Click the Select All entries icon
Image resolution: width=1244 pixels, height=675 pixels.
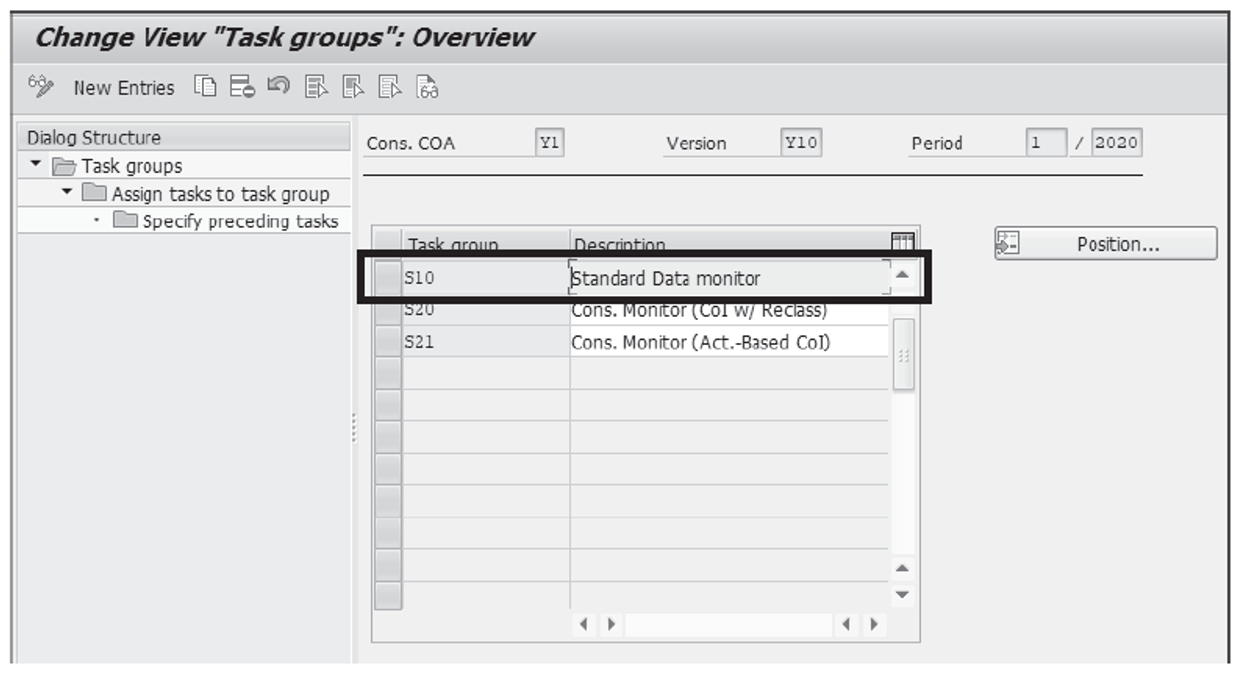pos(315,87)
